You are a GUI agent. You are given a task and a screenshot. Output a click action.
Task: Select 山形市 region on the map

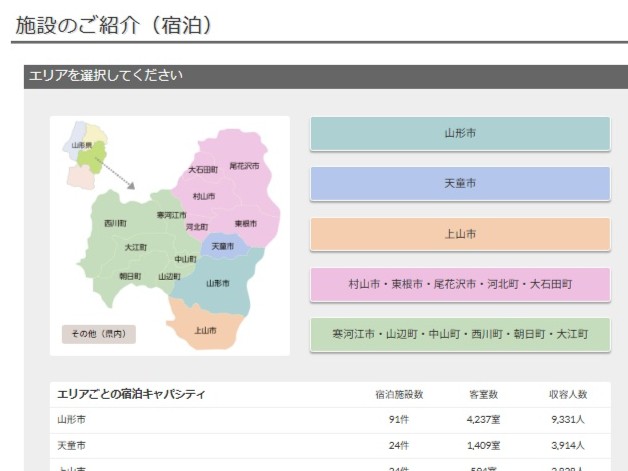pos(218,284)
